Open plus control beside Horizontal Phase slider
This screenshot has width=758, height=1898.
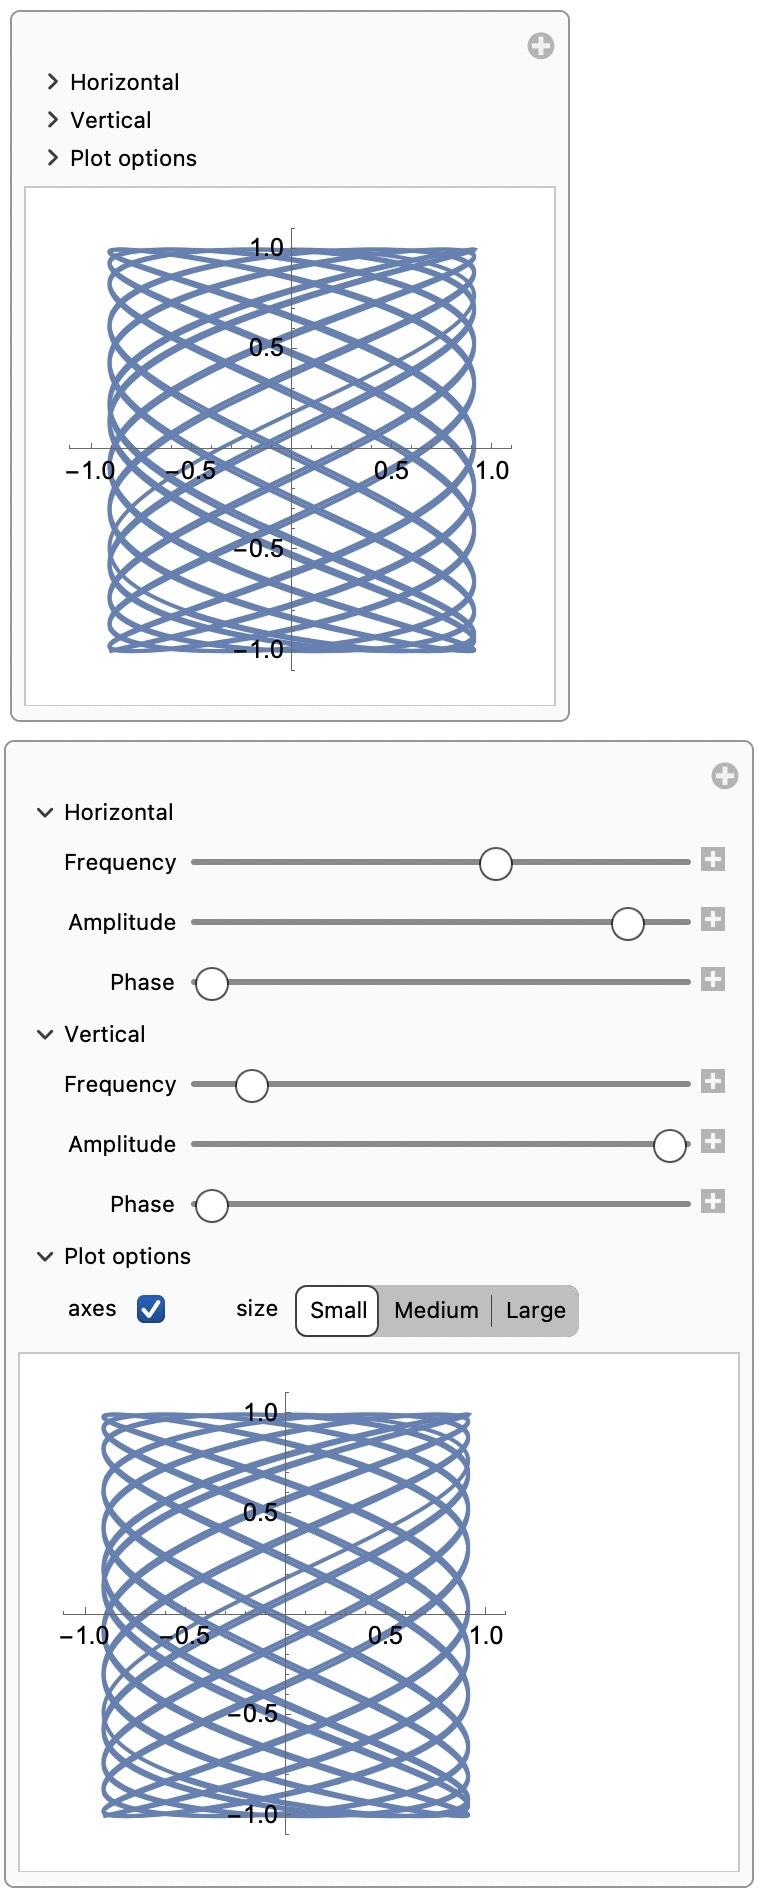click(x=713, y=980)
